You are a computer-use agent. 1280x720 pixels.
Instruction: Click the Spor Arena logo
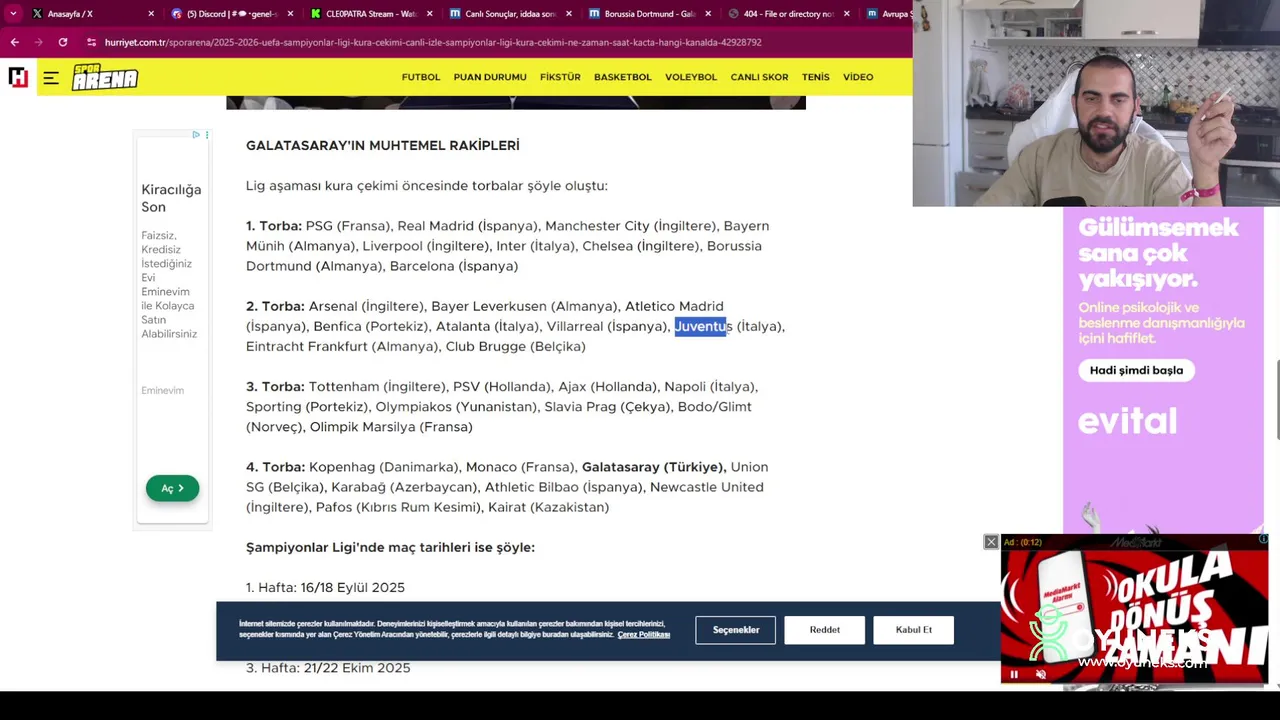pyautogui.click(x=105, y=77)
